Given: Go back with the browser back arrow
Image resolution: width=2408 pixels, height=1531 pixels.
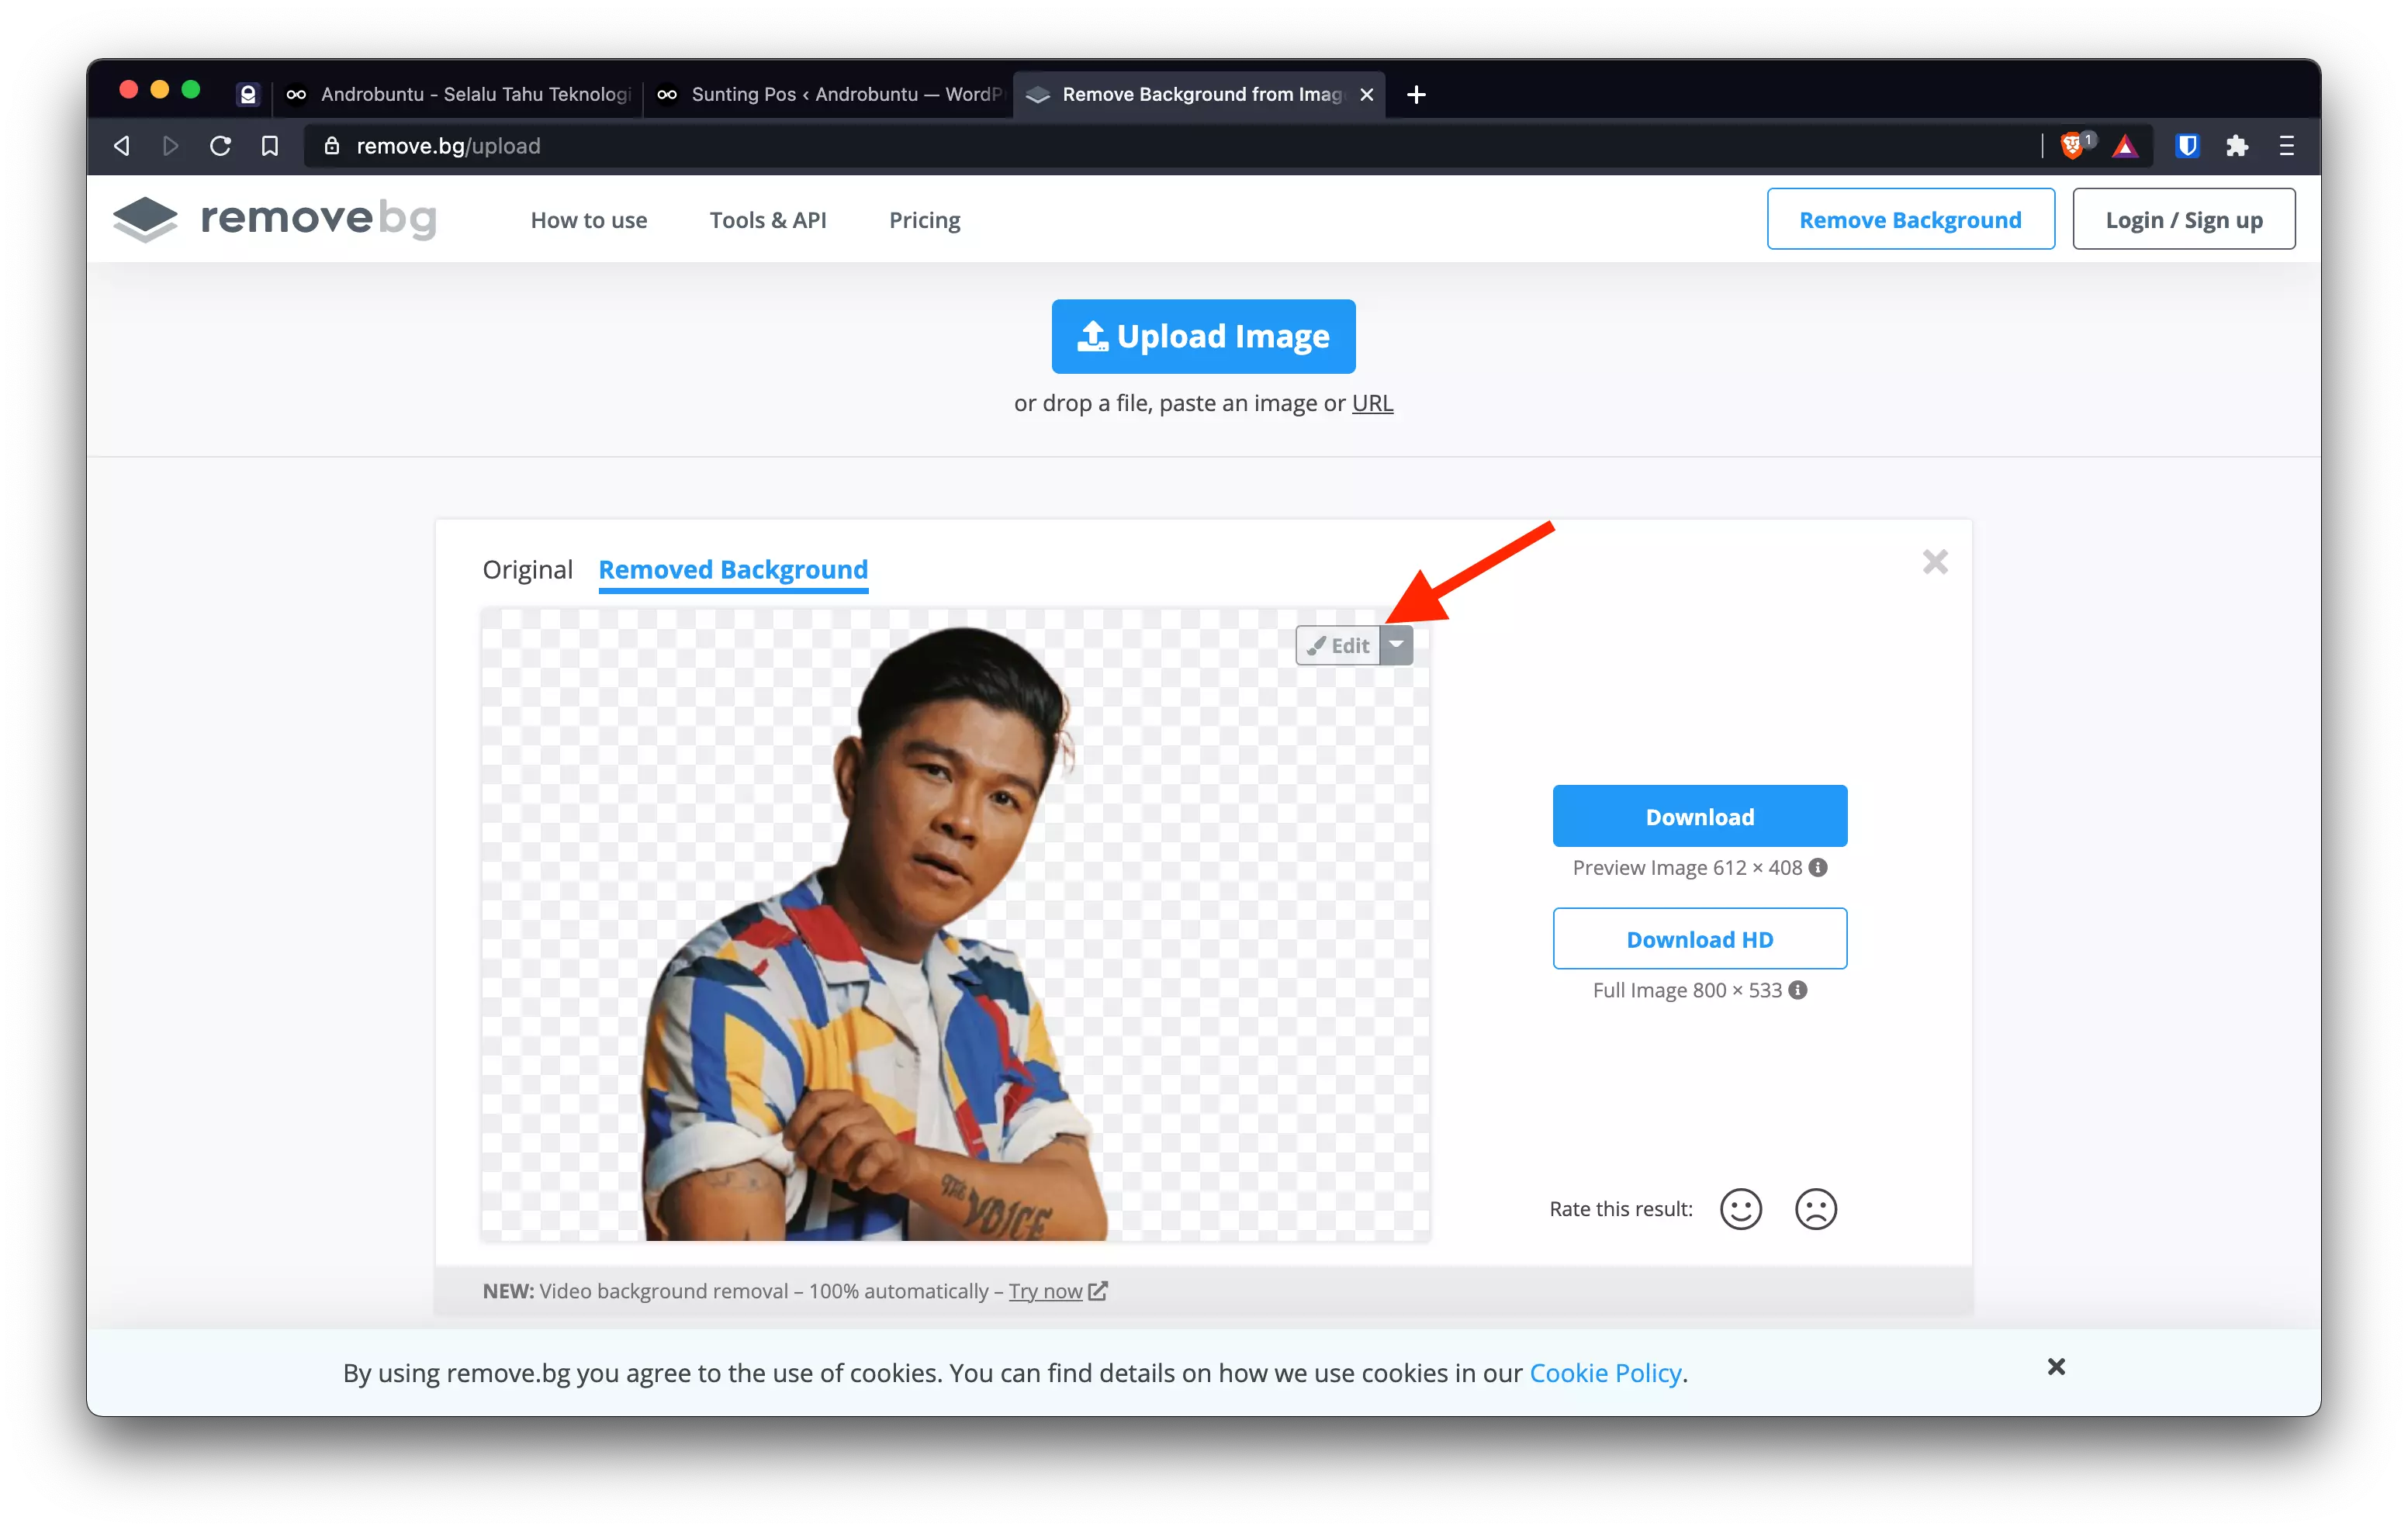Looking at the screenshot, I should (x=122, y=146).
